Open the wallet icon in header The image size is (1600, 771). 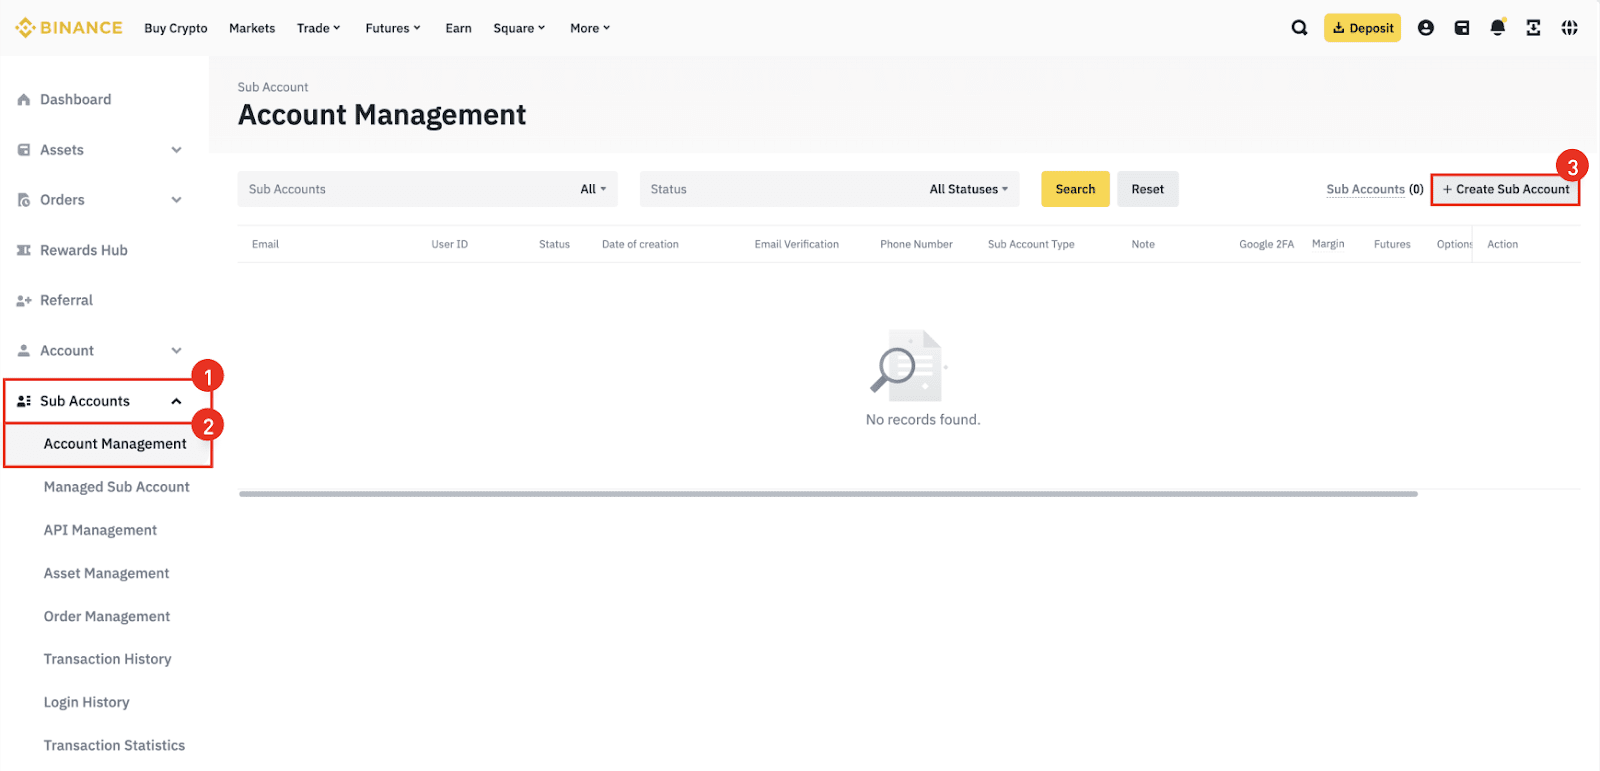click(1461, 28)
